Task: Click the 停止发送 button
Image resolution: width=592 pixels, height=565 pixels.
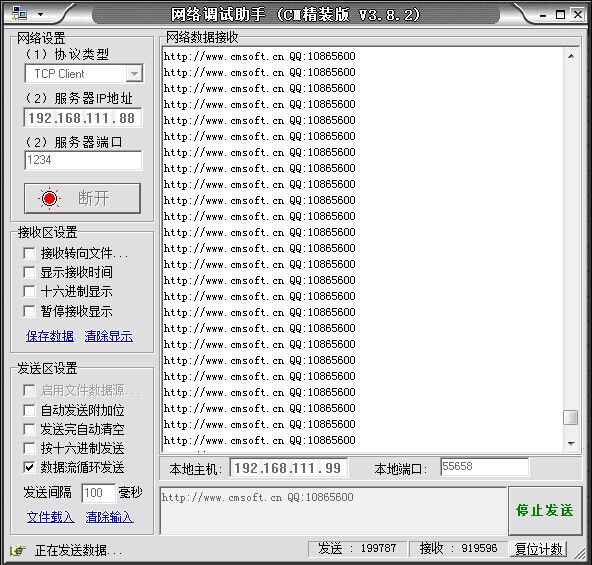Action: pos(545,511)
